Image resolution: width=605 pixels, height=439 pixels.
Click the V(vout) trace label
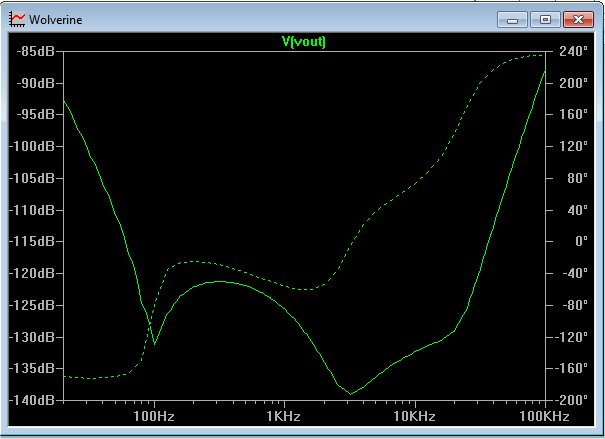tap(304, 41)
